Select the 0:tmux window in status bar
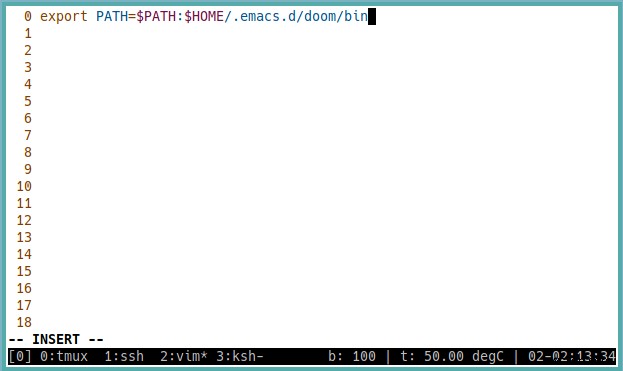This screenshot has width=623, height=371. [64, 356]
